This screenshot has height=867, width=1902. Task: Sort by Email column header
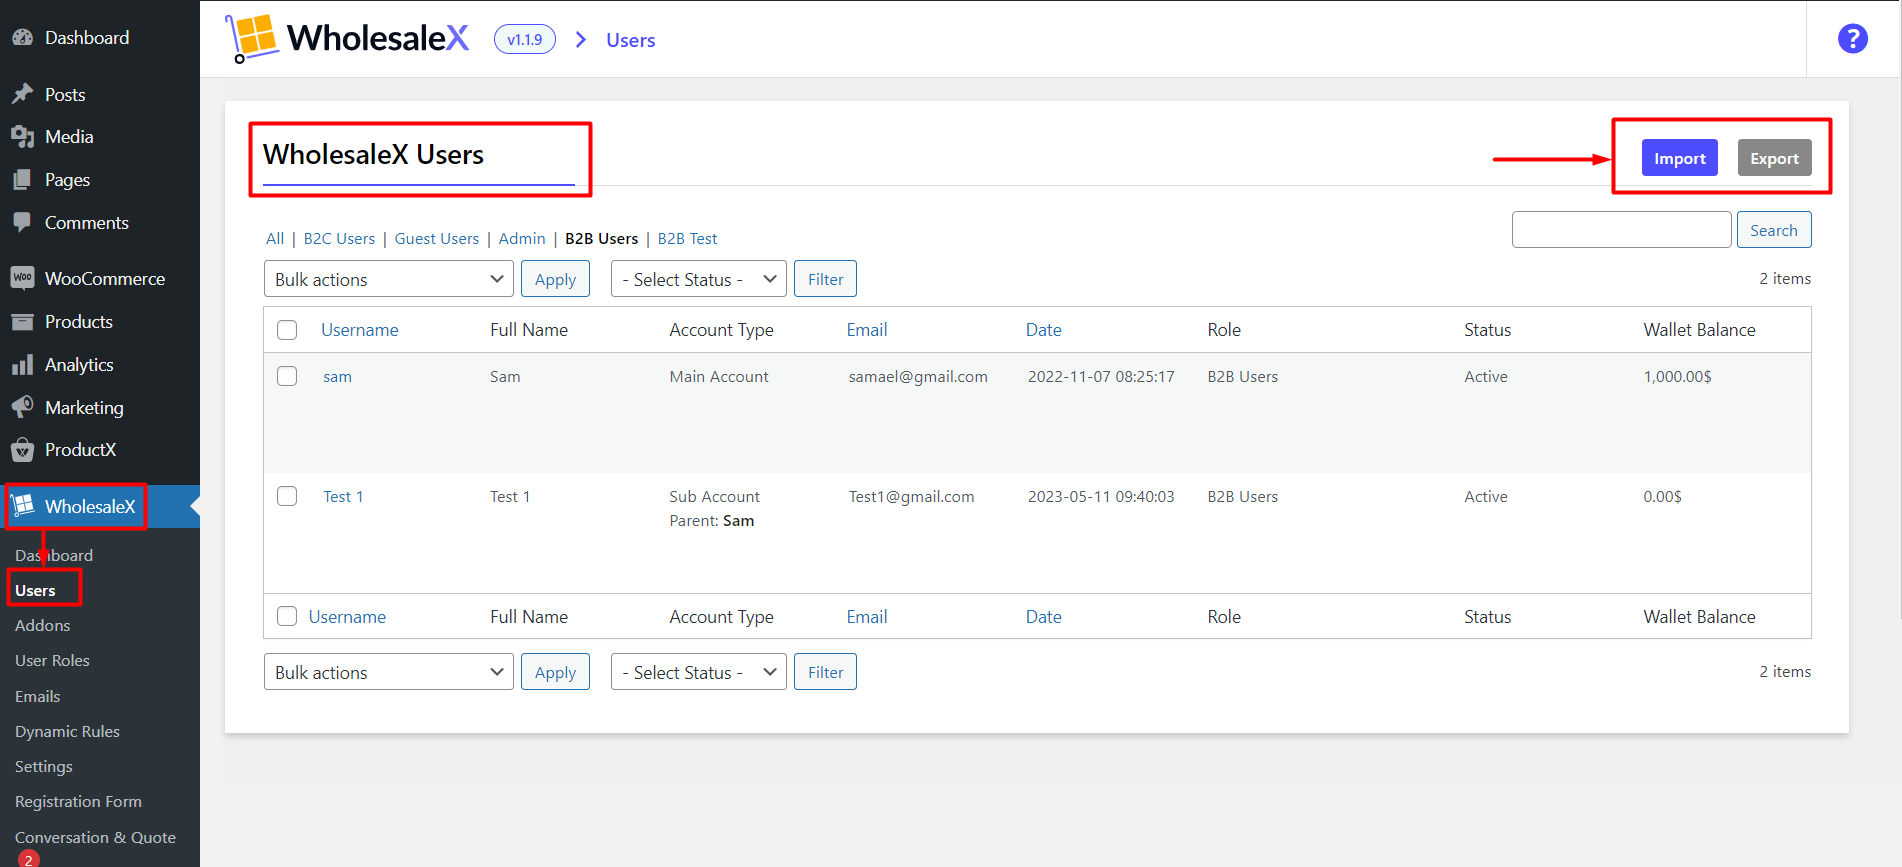point(866,330)
